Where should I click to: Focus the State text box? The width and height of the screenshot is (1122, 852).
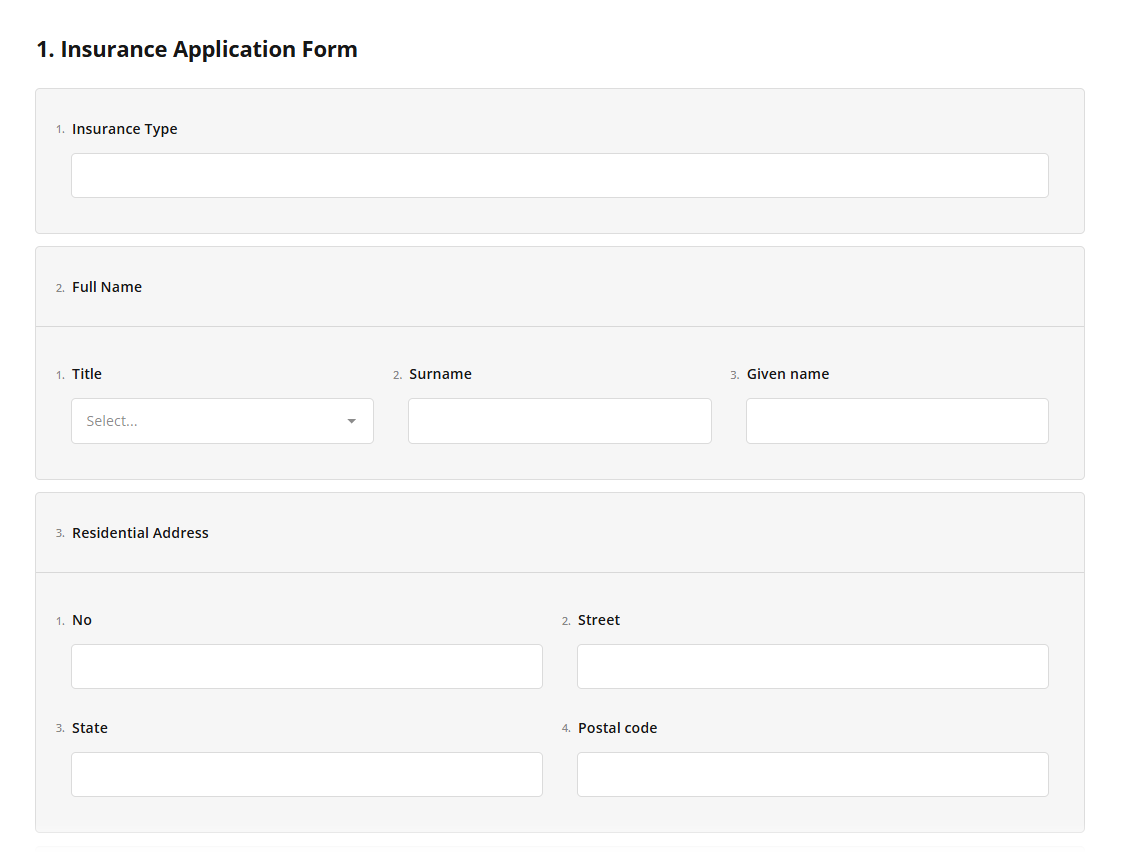click(x=306, y=774)
